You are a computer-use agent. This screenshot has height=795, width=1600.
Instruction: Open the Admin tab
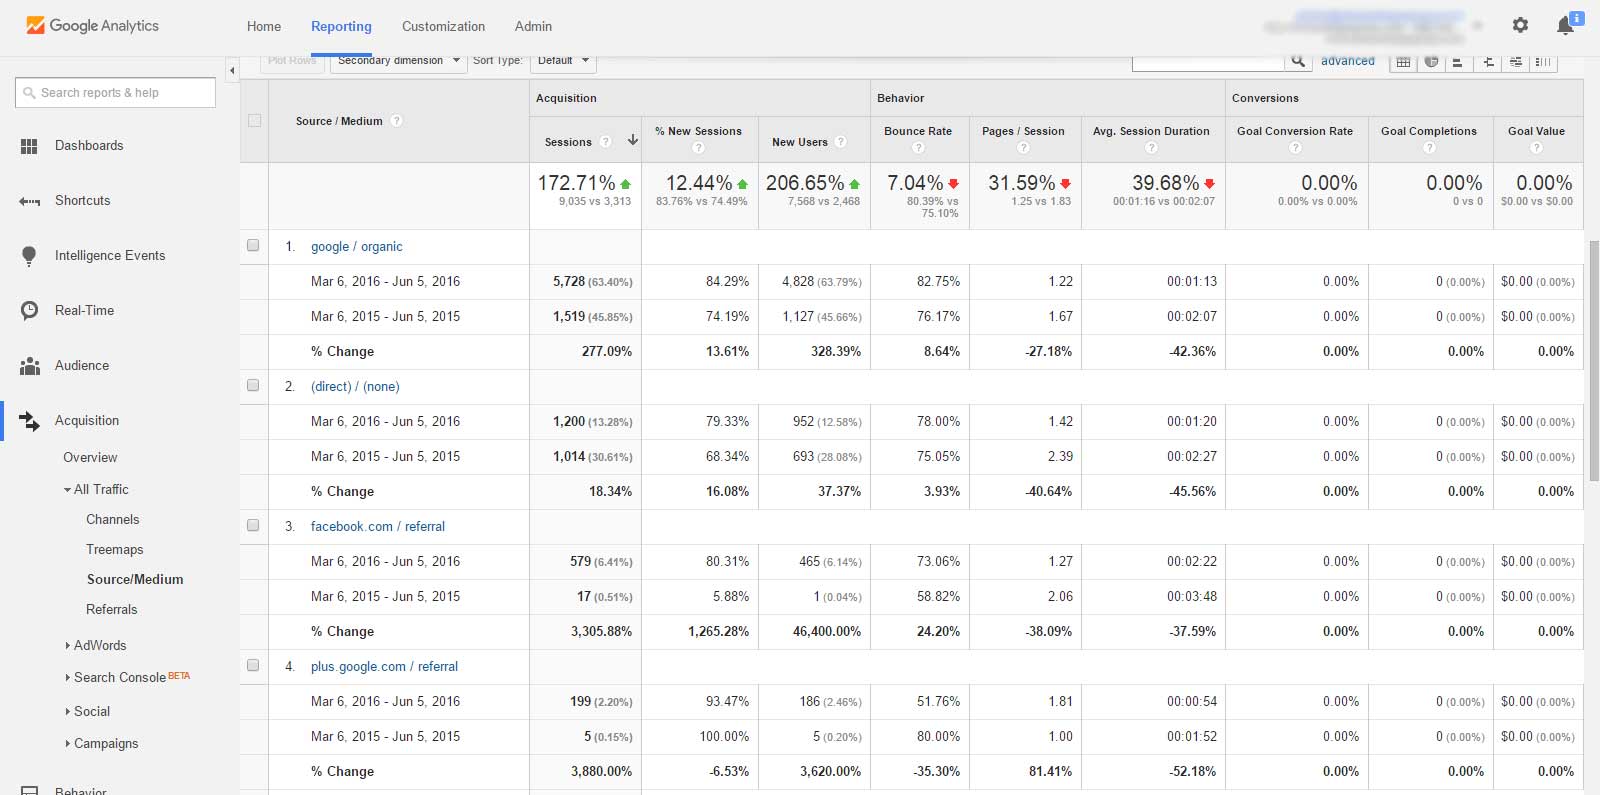533,27
